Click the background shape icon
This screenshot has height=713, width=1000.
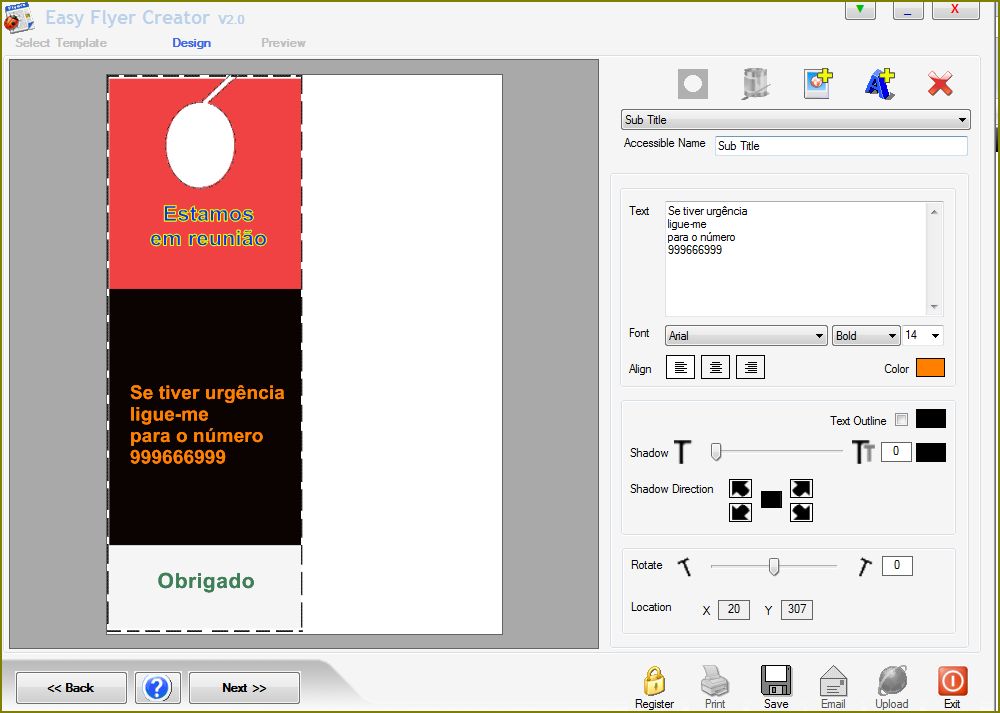coord(693,84)
